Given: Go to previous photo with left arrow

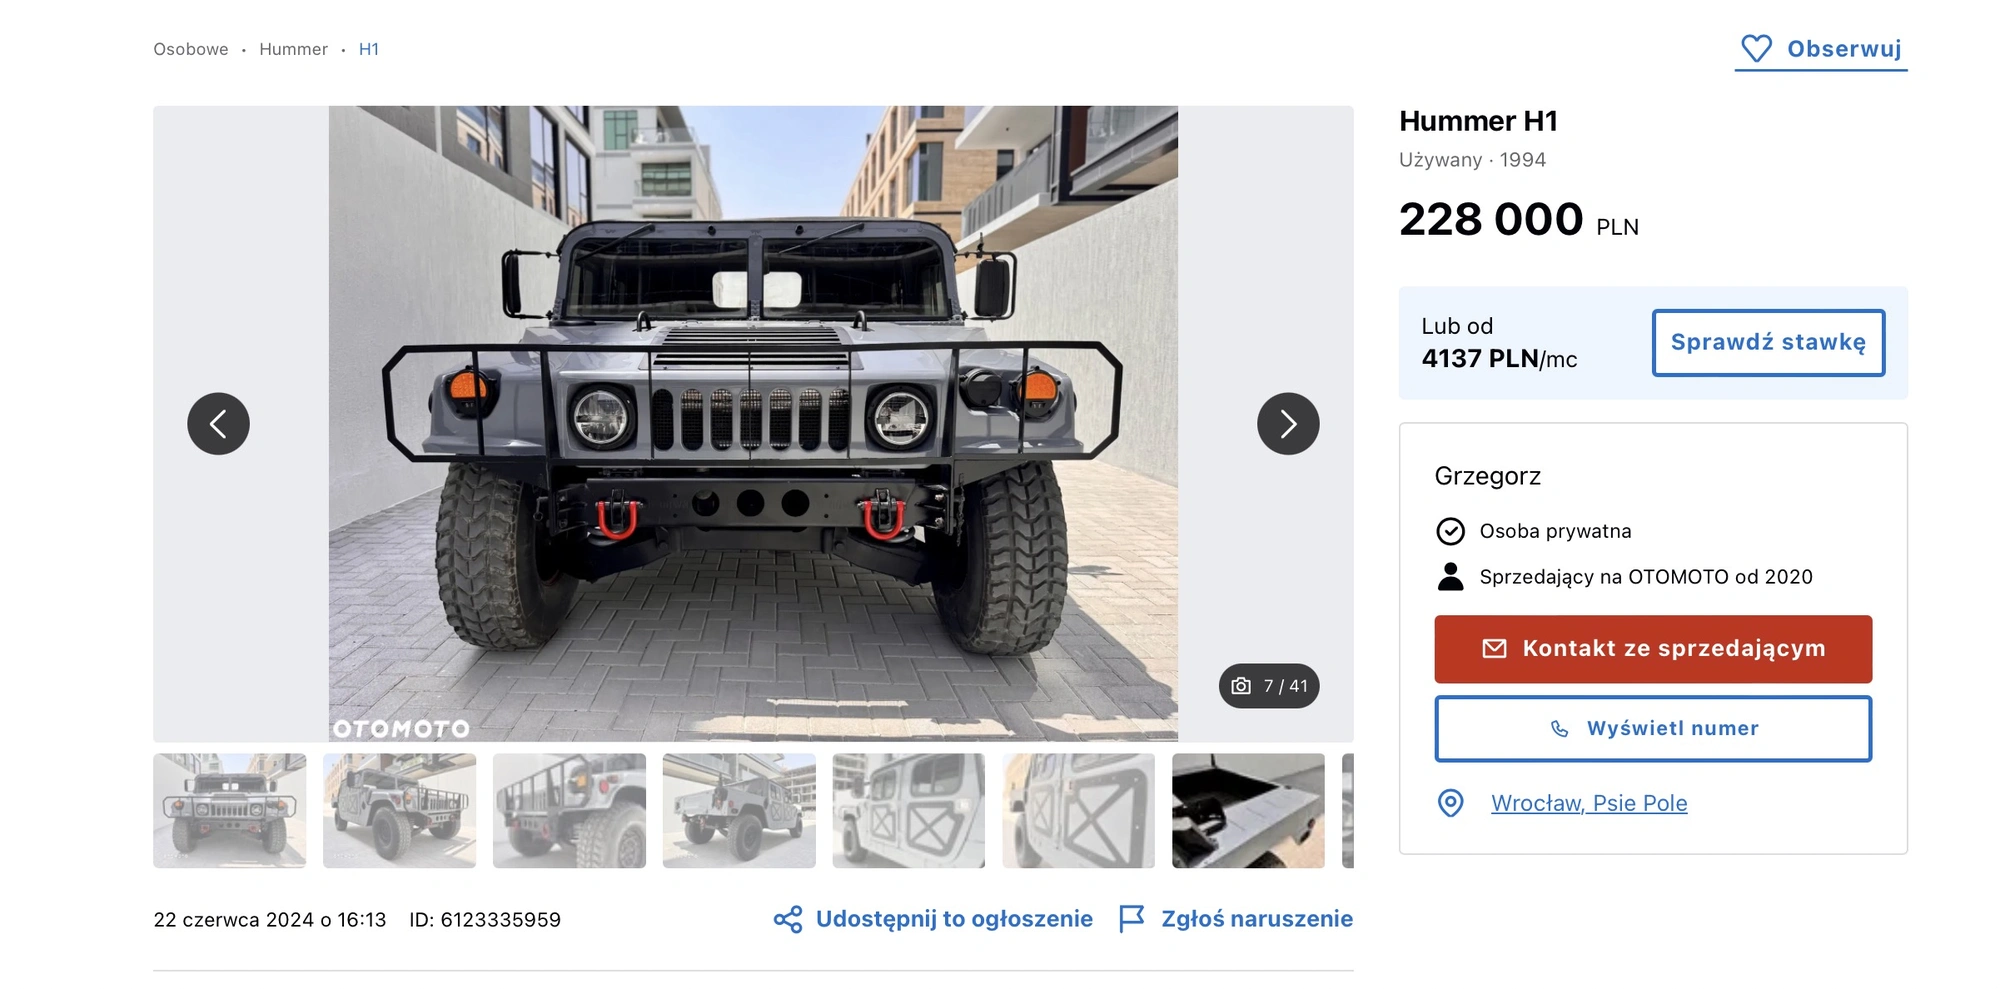Looking at the screenshot, I should point(218,424).
